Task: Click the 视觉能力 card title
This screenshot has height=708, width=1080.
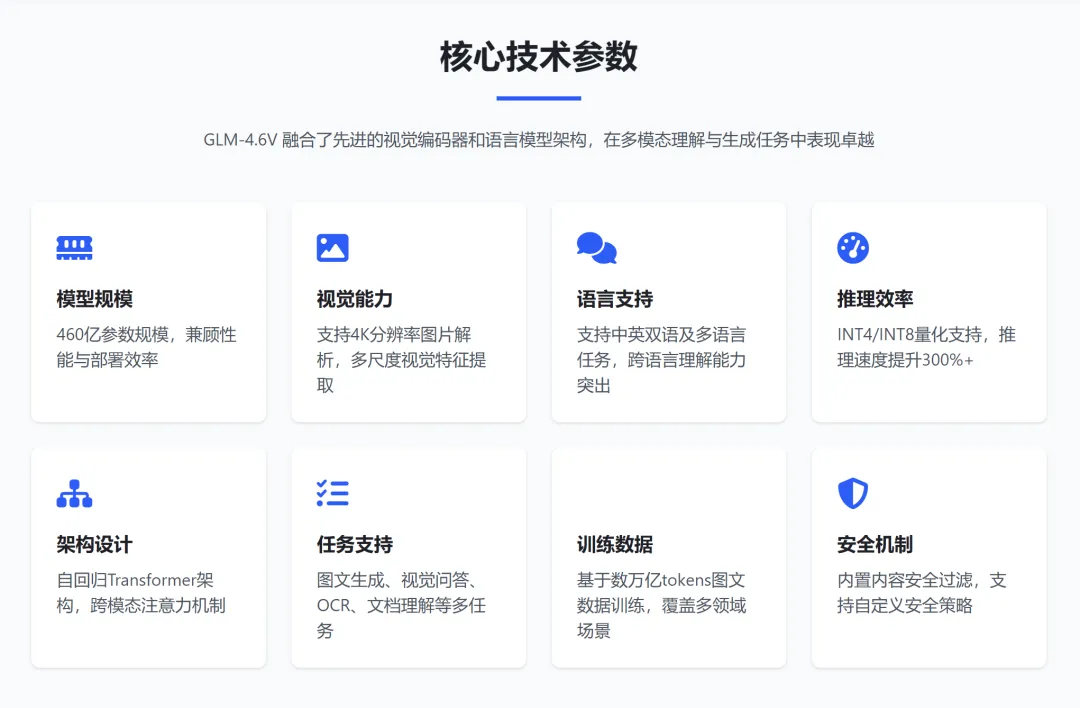Action: pyautogui.click(x=355, y=299)
